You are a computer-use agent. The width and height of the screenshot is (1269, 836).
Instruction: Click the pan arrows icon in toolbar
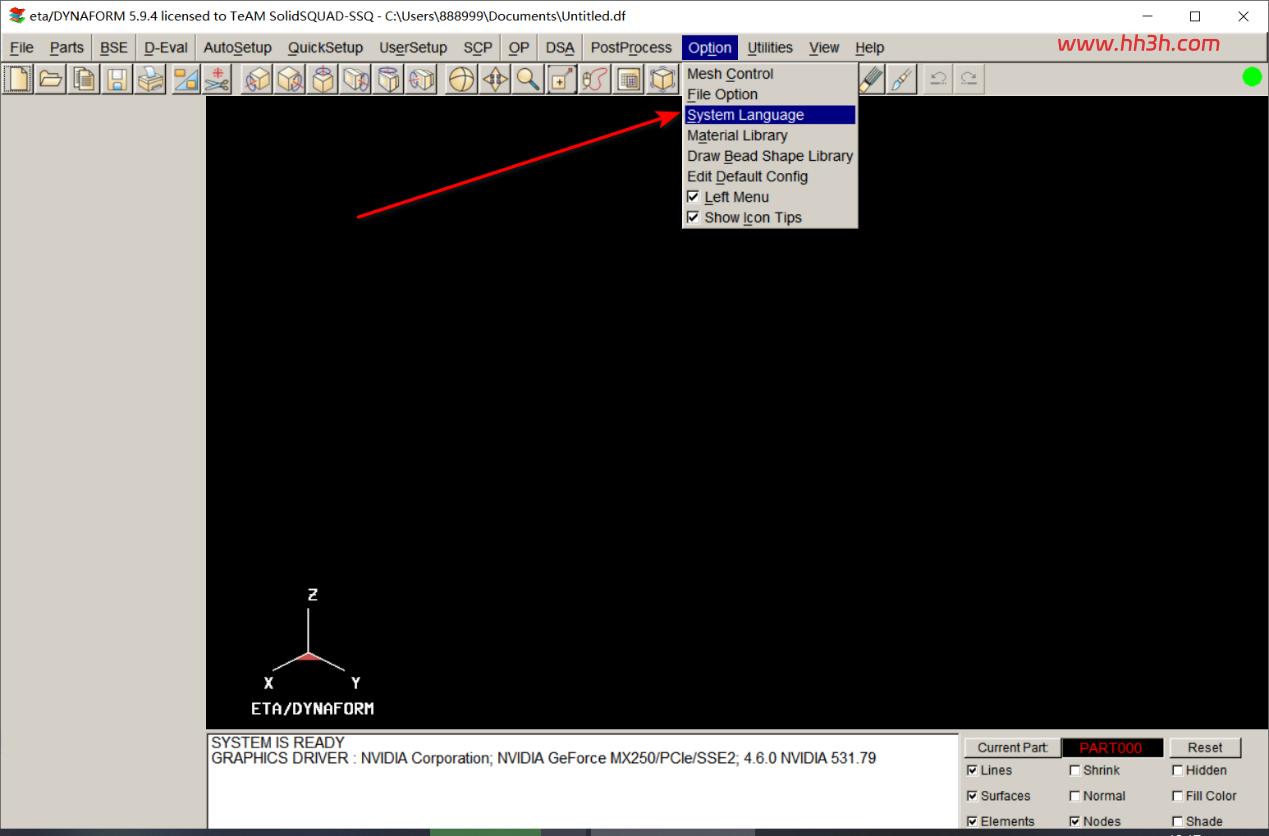click(x=495, y=79)
